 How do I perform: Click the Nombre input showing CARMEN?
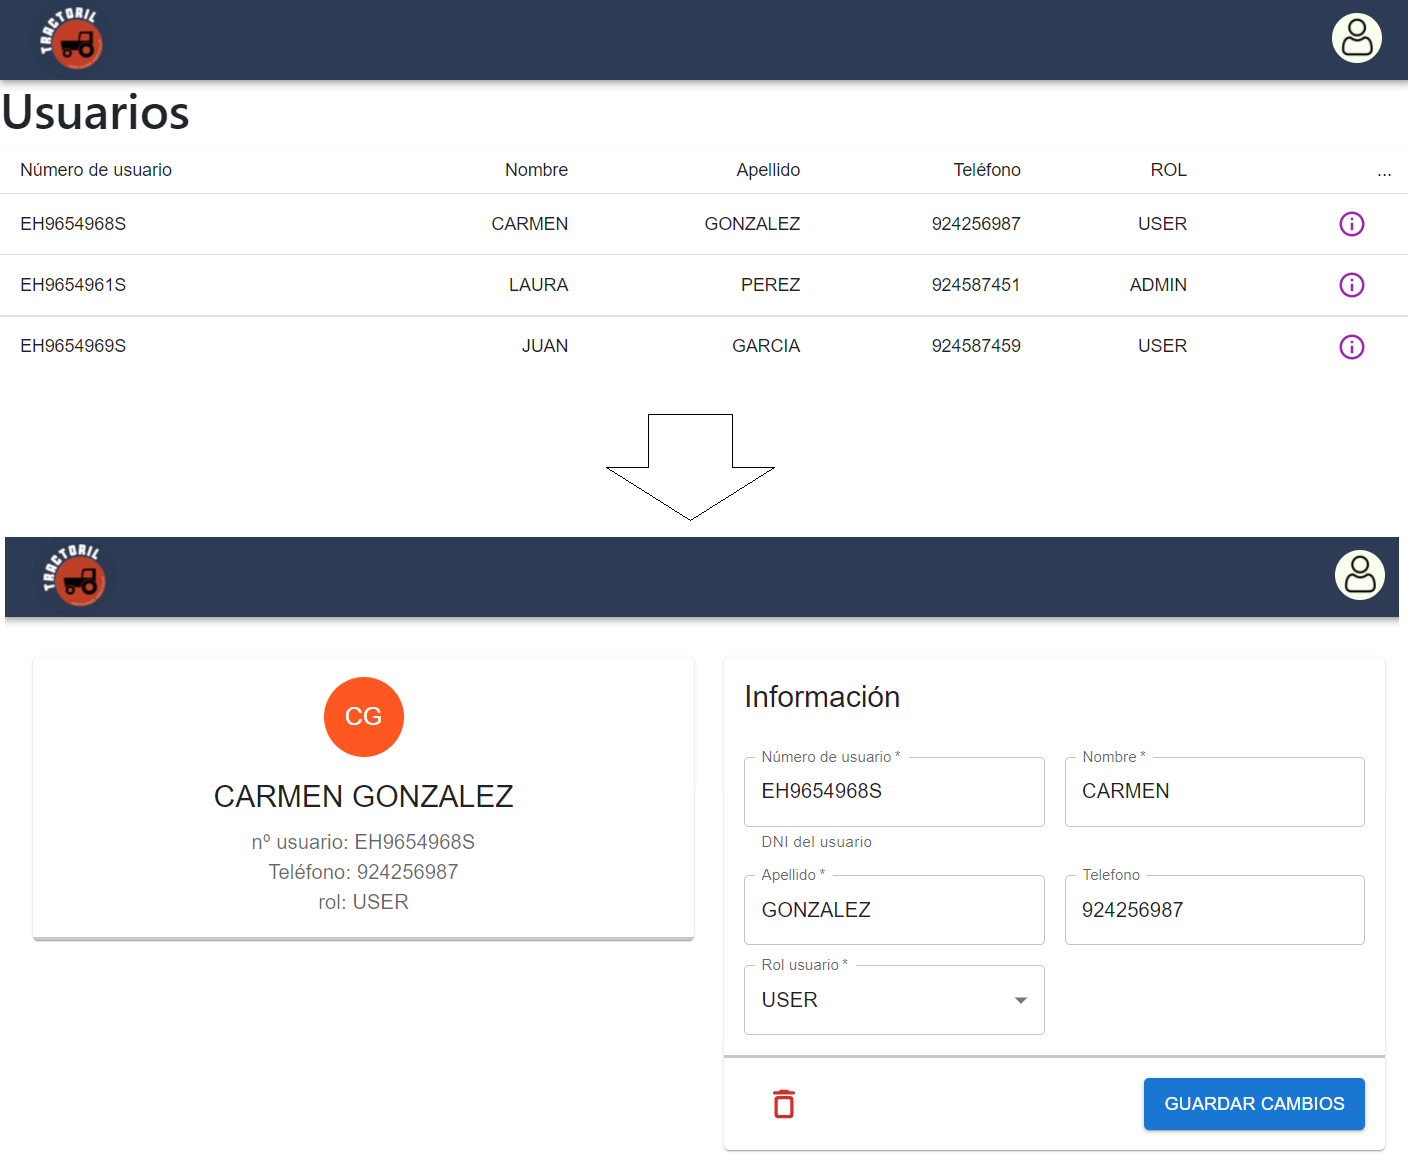[x=1214, y=791]
